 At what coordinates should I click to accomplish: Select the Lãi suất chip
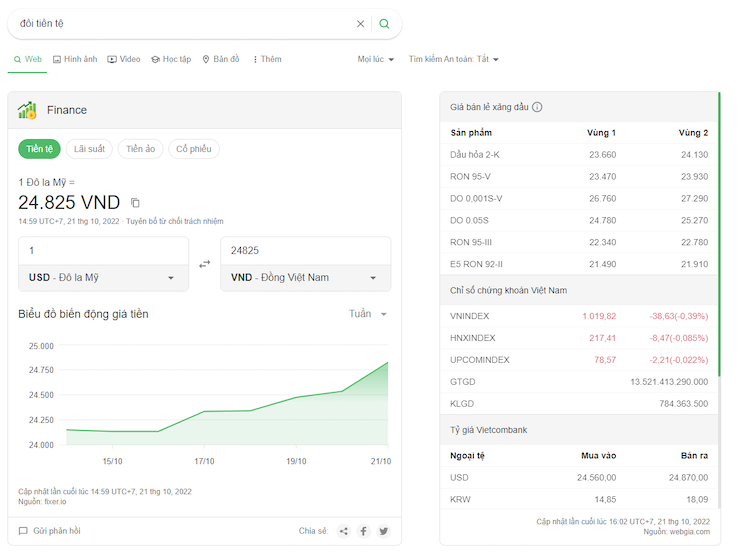tap(90, 149)
